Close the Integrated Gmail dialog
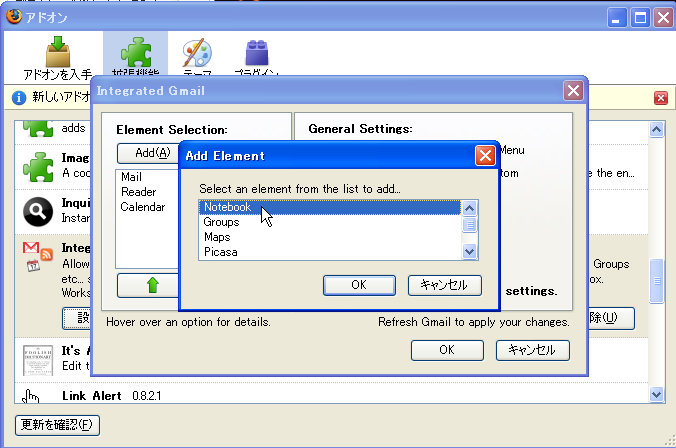The height and width of the screenshot is (448, 676). pyautogui.click(x=573, y=91)
